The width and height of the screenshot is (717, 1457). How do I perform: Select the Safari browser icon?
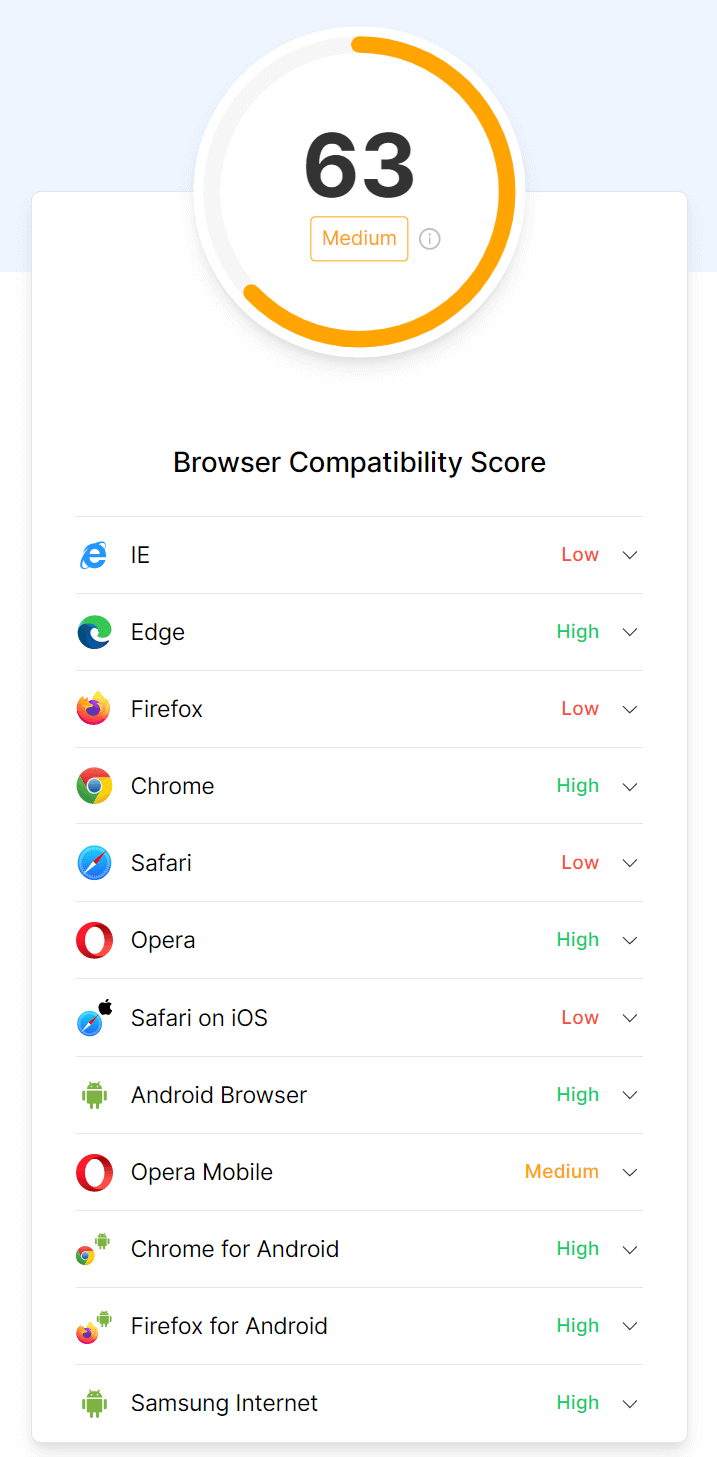click(x=95, y=862)
